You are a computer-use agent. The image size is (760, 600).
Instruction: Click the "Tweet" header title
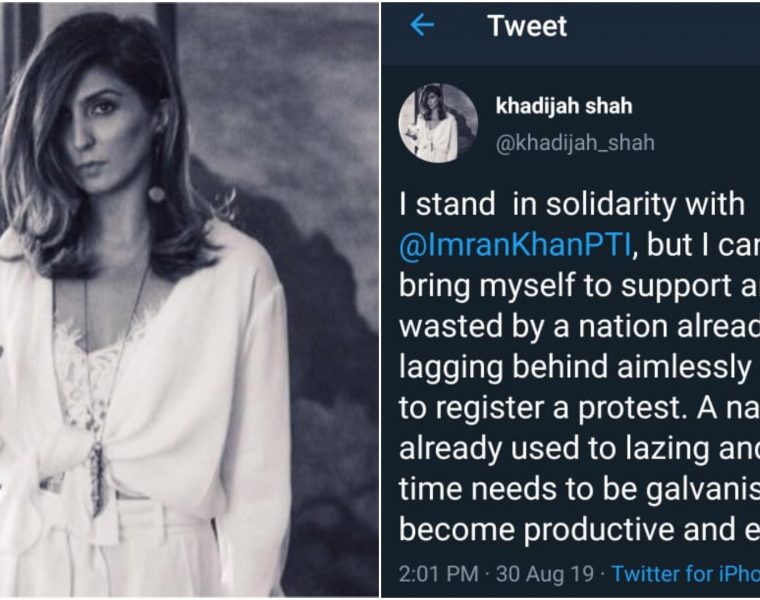(528, 27)
